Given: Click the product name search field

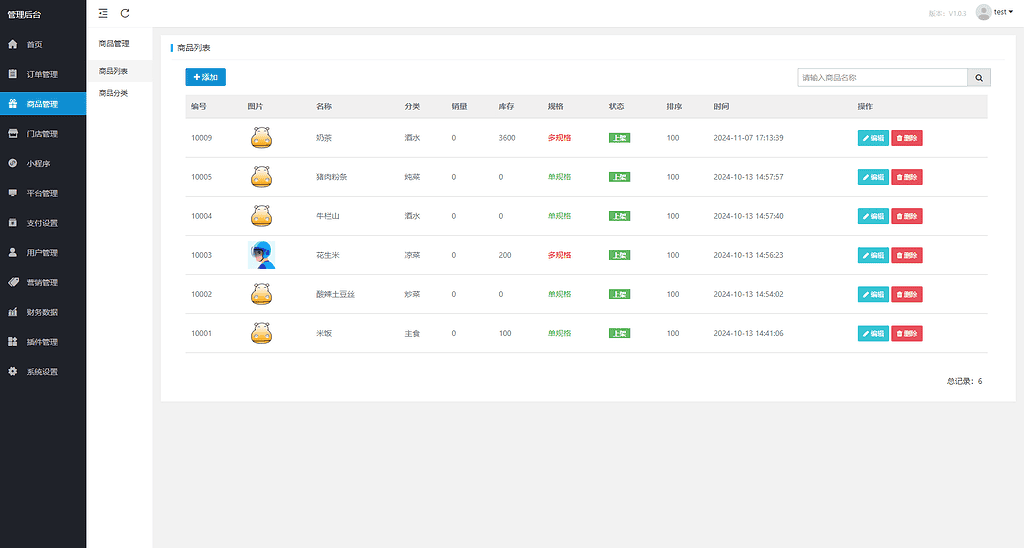Looking at the screenshot, I should click(882, 78).
